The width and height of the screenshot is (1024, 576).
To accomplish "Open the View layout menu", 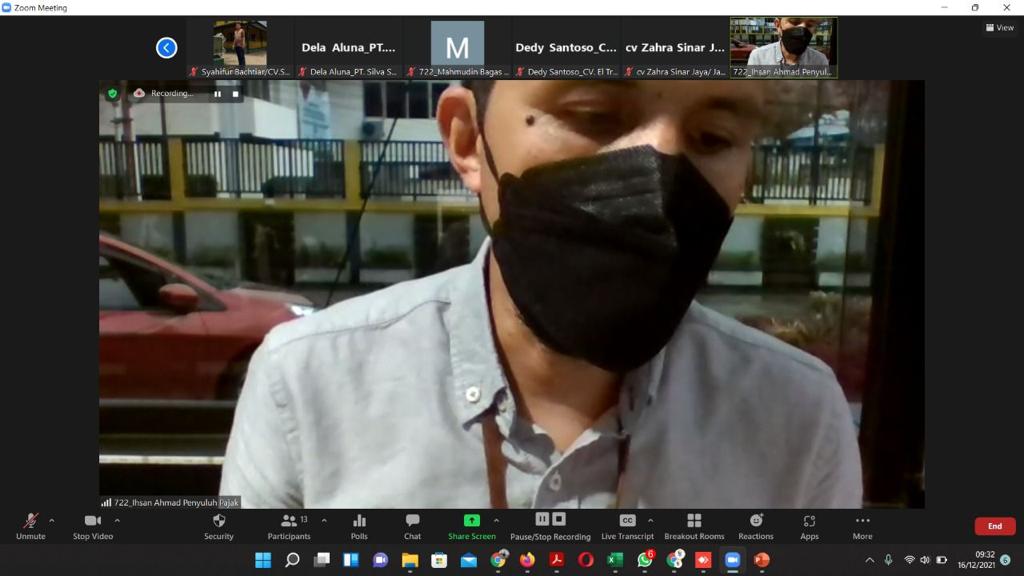I will 999,28.
